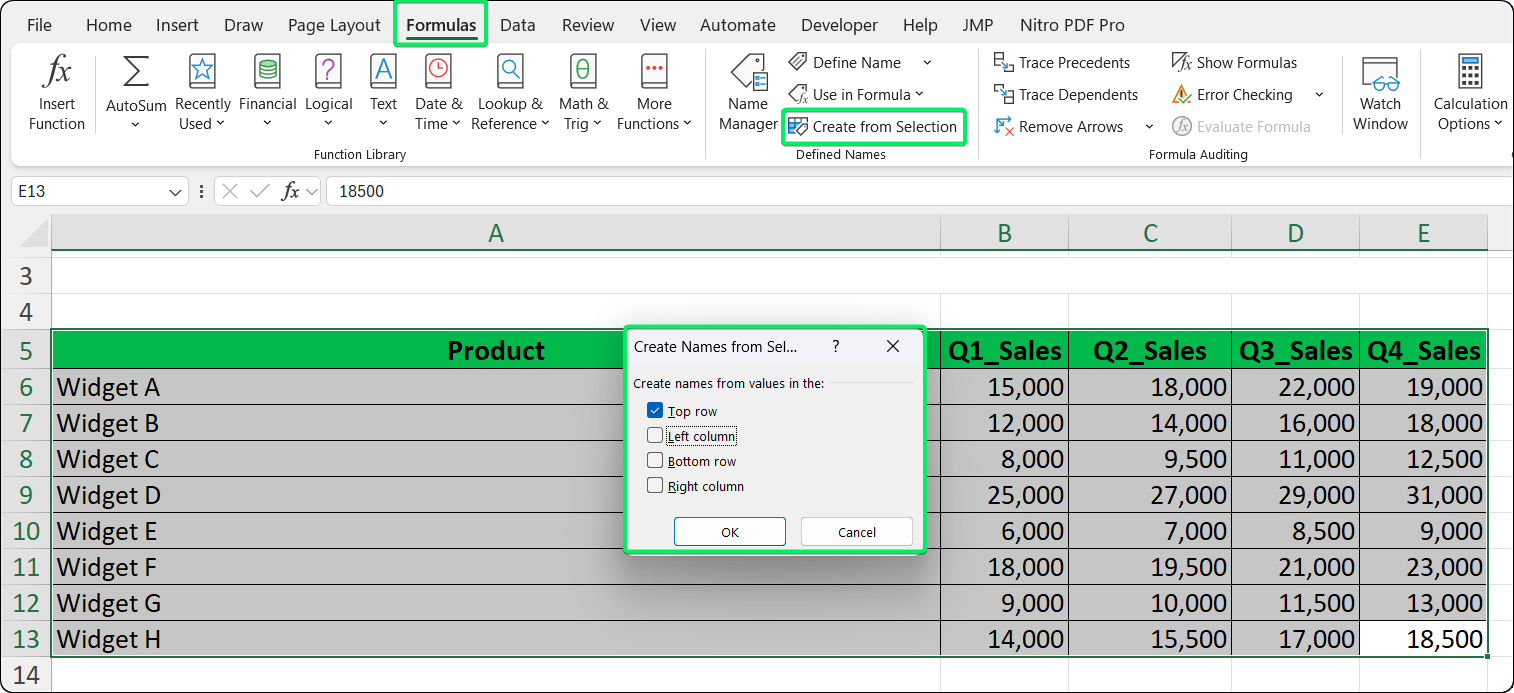Image resolution: width=1514 pixels, height=693 pixels.
Task: Open the Review ribbon tab
Action: (x=587, y=25)
